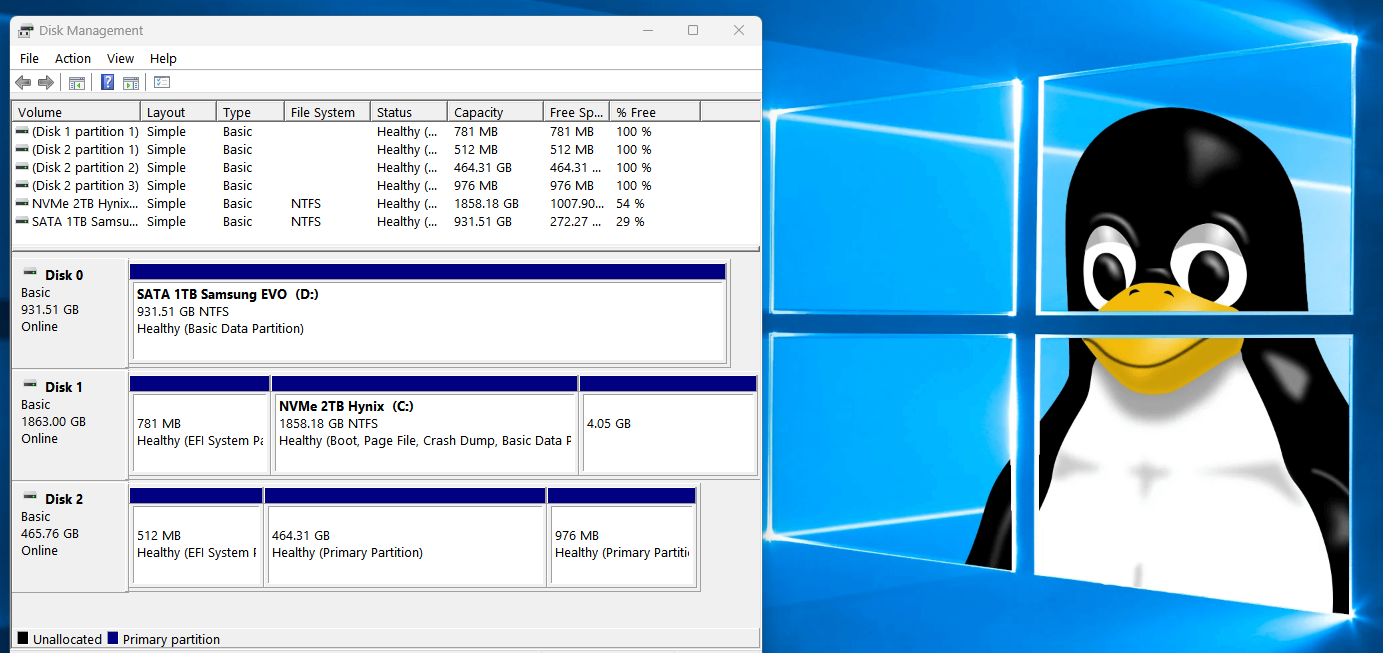
Task: Sort list by % Free column header
Action: pos(636,113)
